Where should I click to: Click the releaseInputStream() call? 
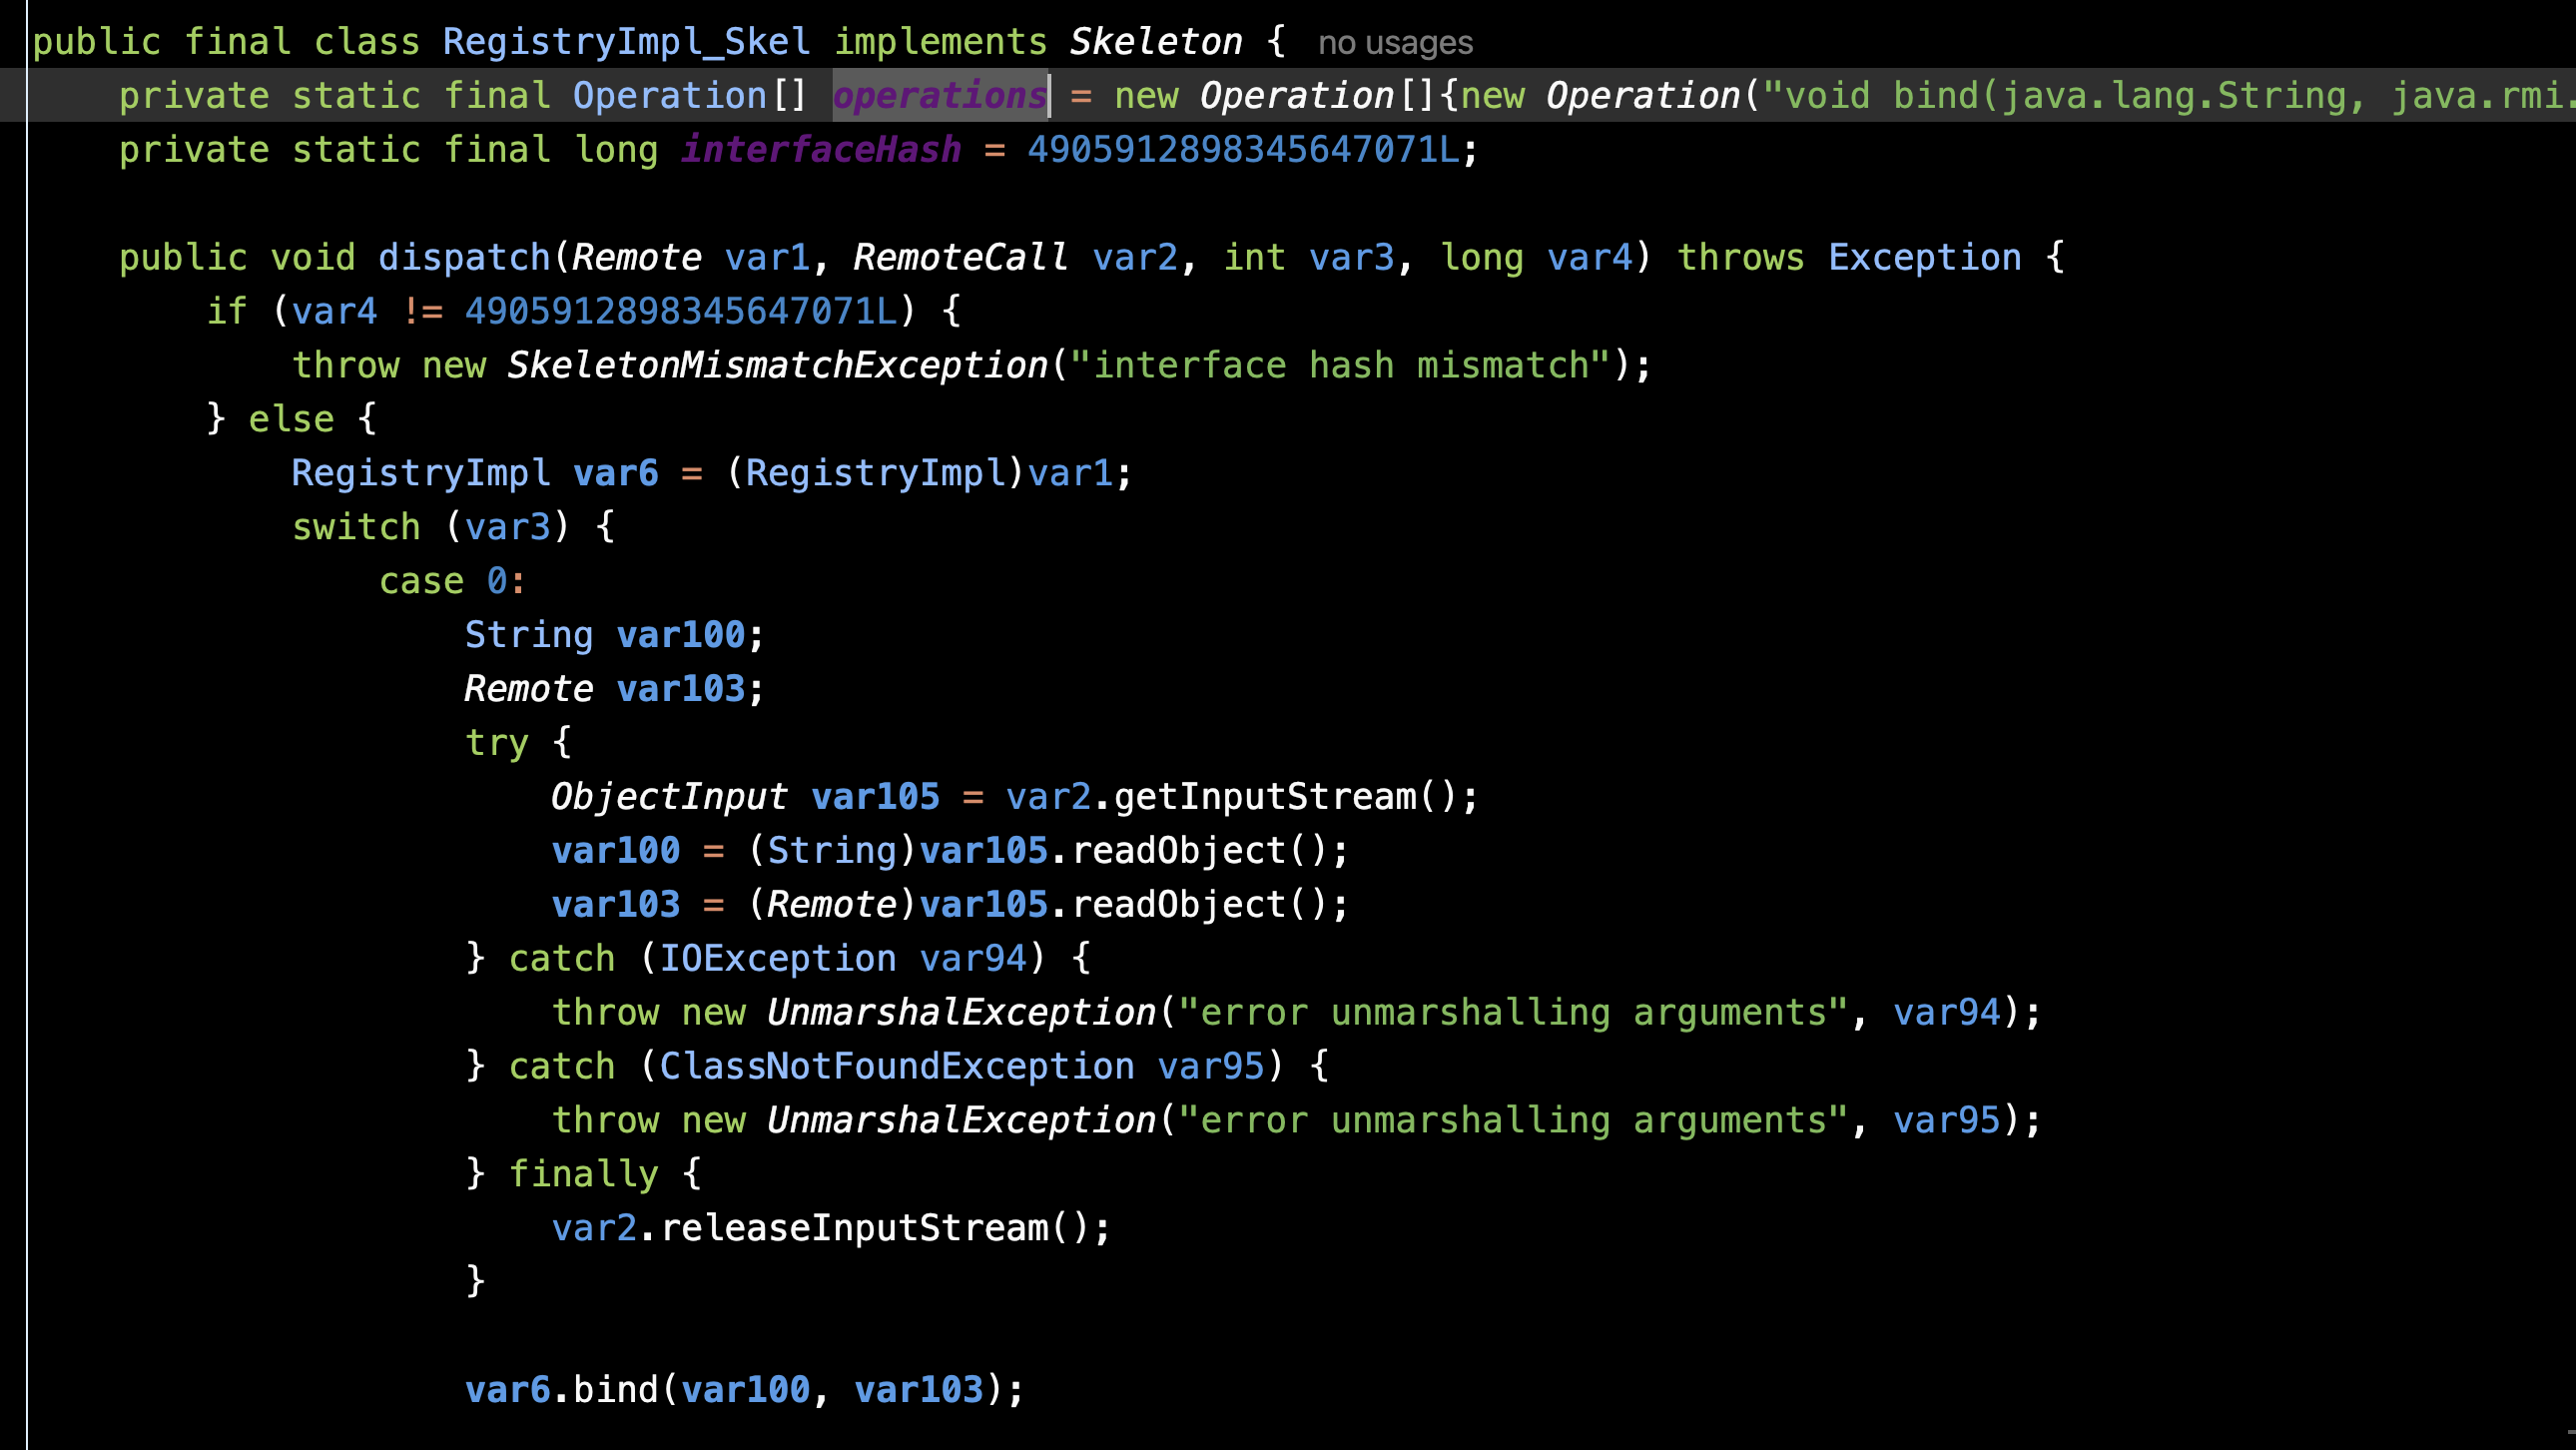pyautogui.click(x=874, y=1229)
